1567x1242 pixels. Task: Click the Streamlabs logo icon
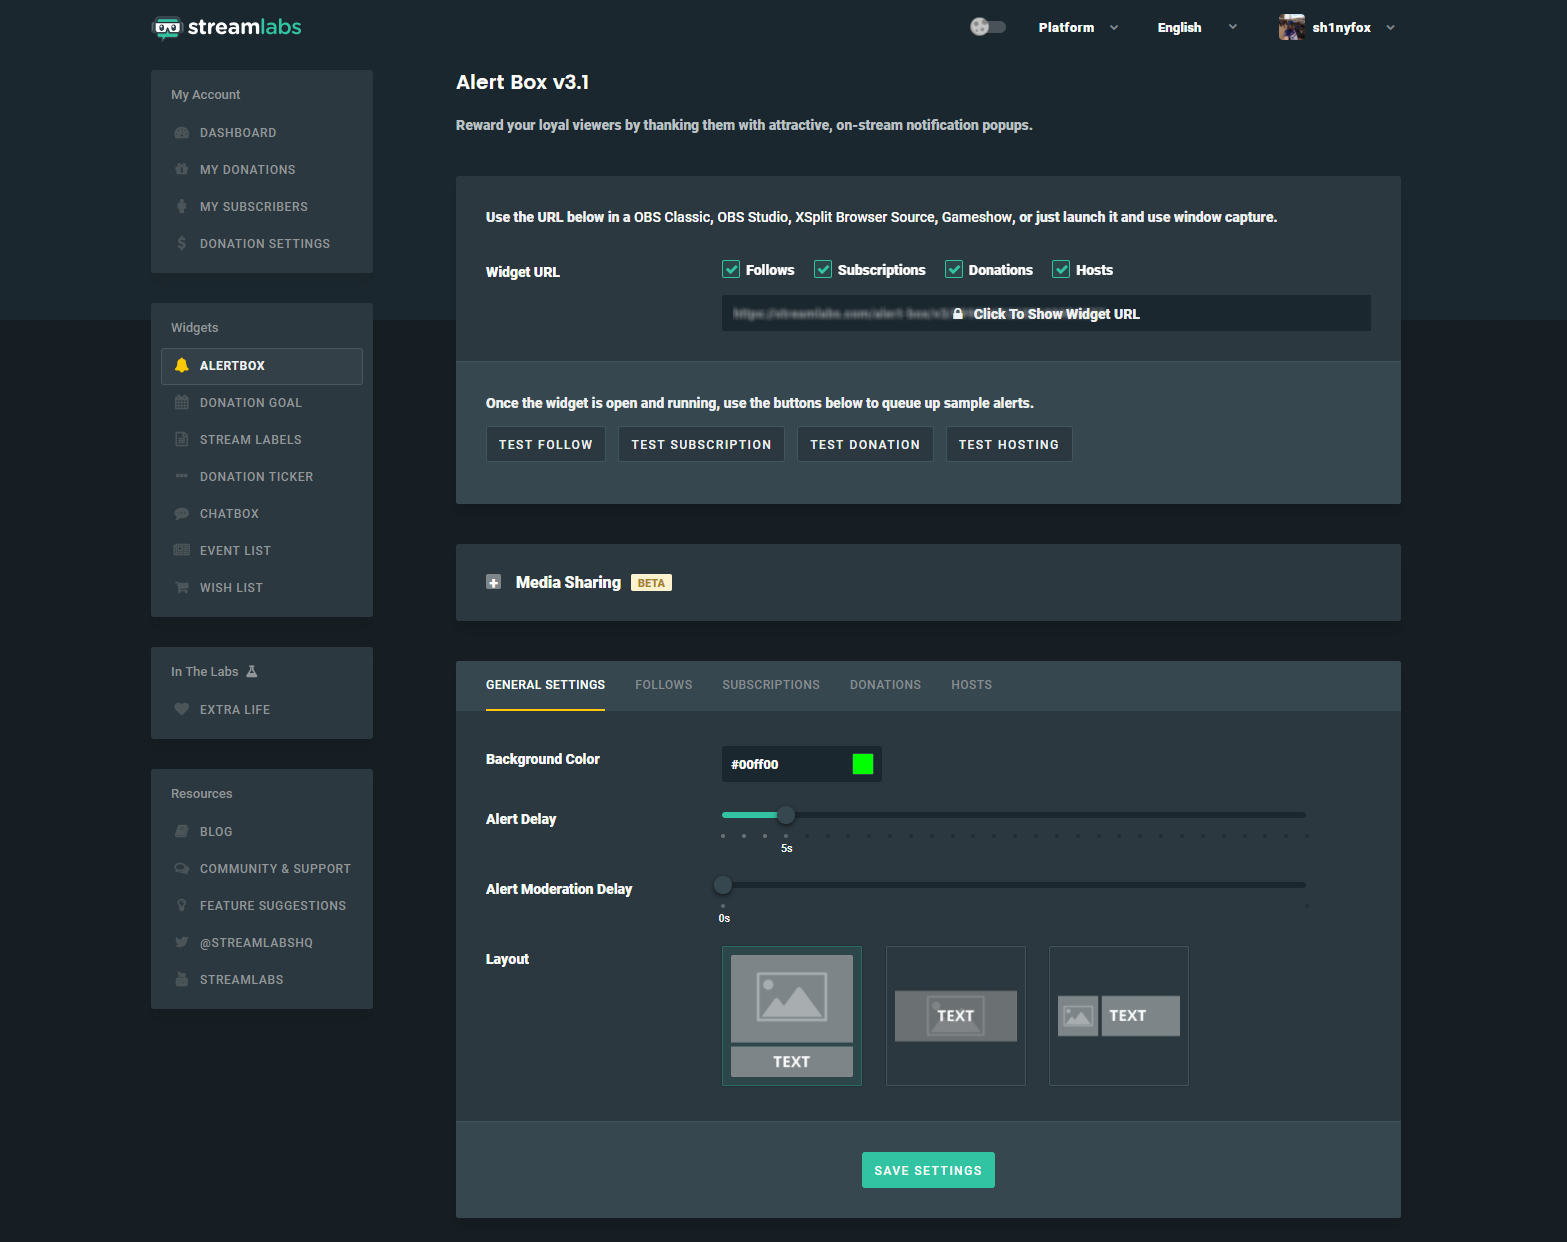(167, 28)
